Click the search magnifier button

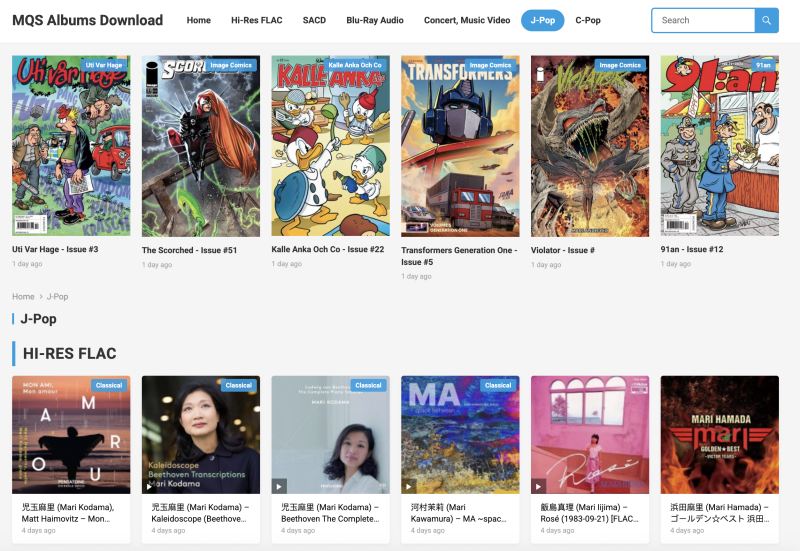[766, 20]
